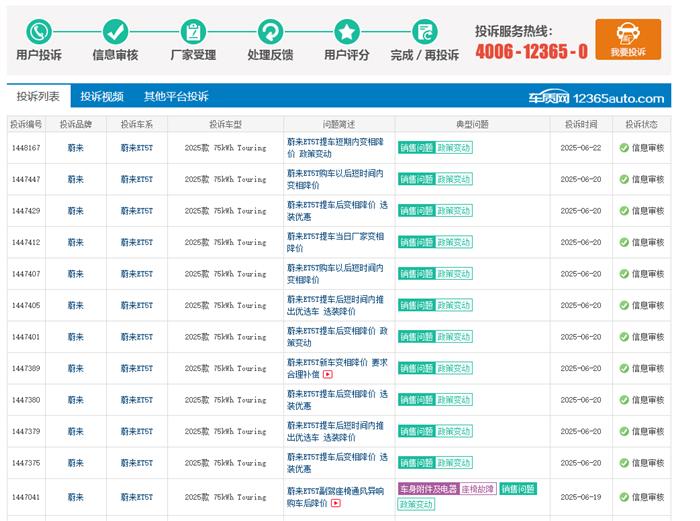Viewport: 700px width, 521px height.
Task: Click status check icon for complaint 1448167
Action: click(x=624, y=148)
